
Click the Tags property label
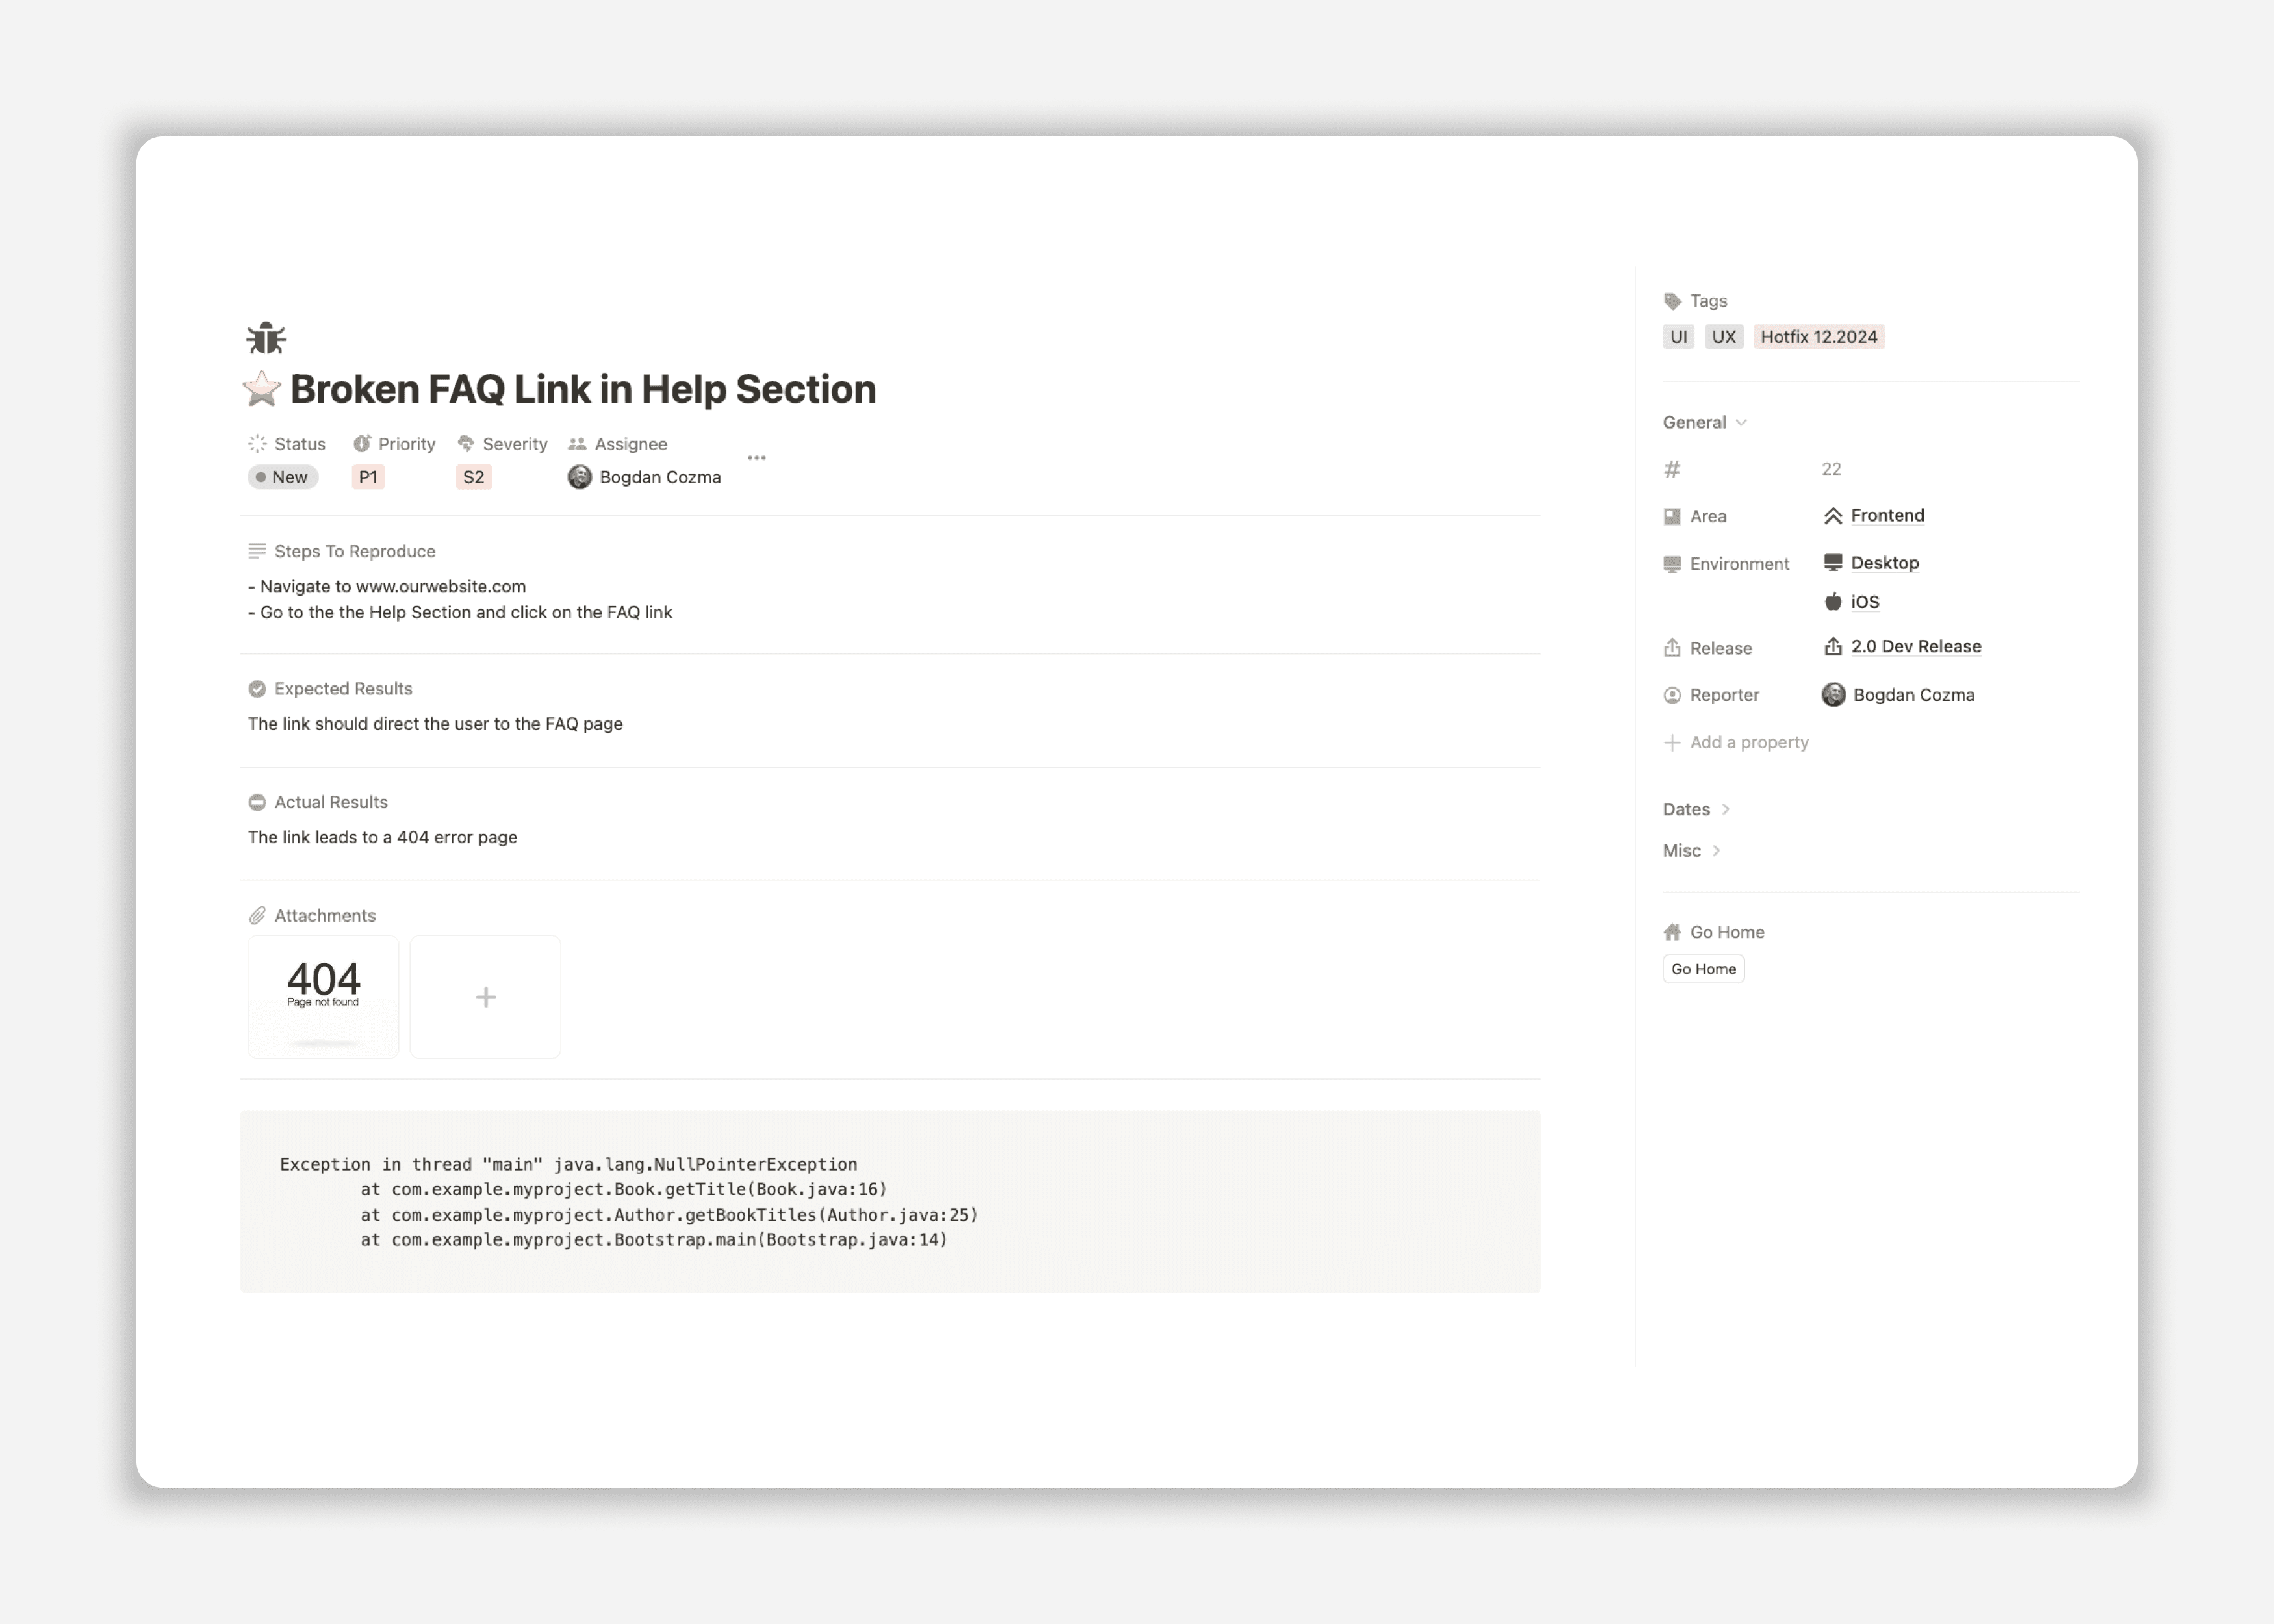click(1708, 301)
